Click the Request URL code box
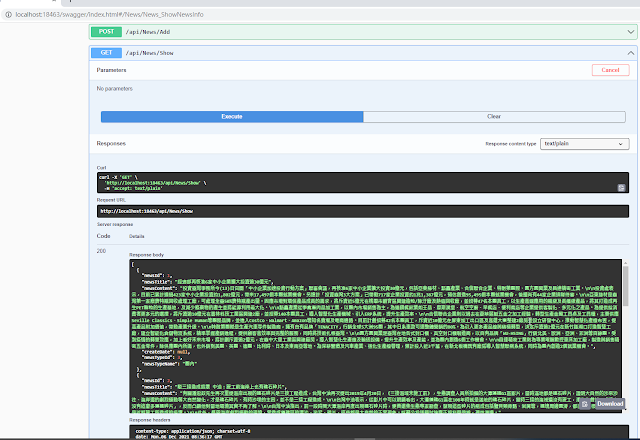Image resolution: width=640 pixels, height=440 pixels. [x=363, y=211]
